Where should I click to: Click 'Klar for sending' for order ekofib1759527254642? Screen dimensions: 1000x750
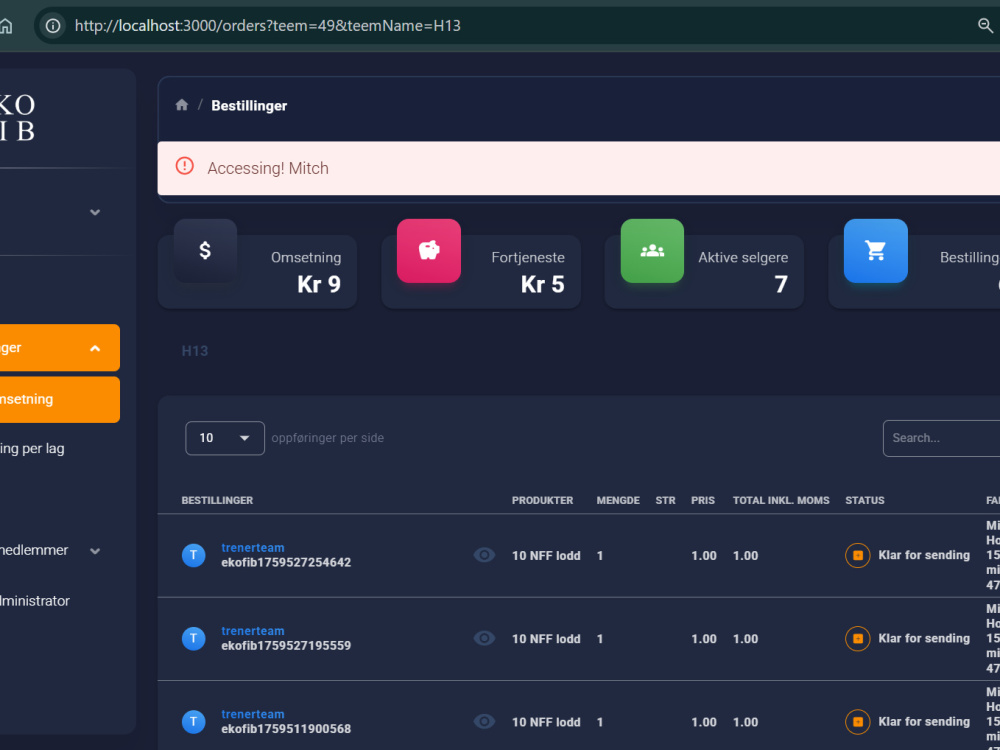[x=924, y=555]
